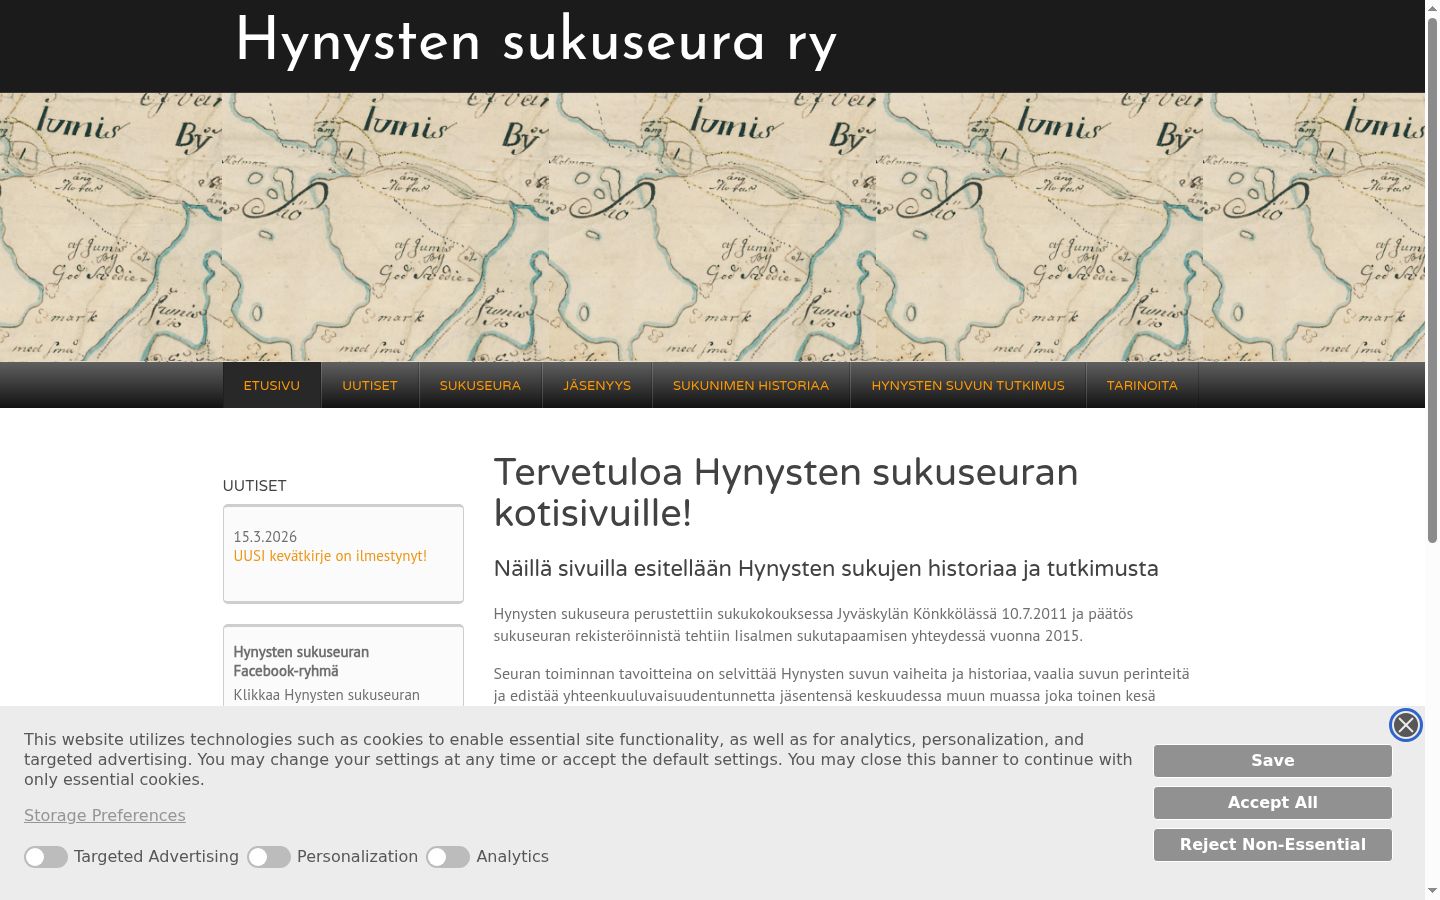The height and width of the screenshot is (900, 1440).
Task: Click the date text 15.3.2026
Action: (x=265, y=537)
